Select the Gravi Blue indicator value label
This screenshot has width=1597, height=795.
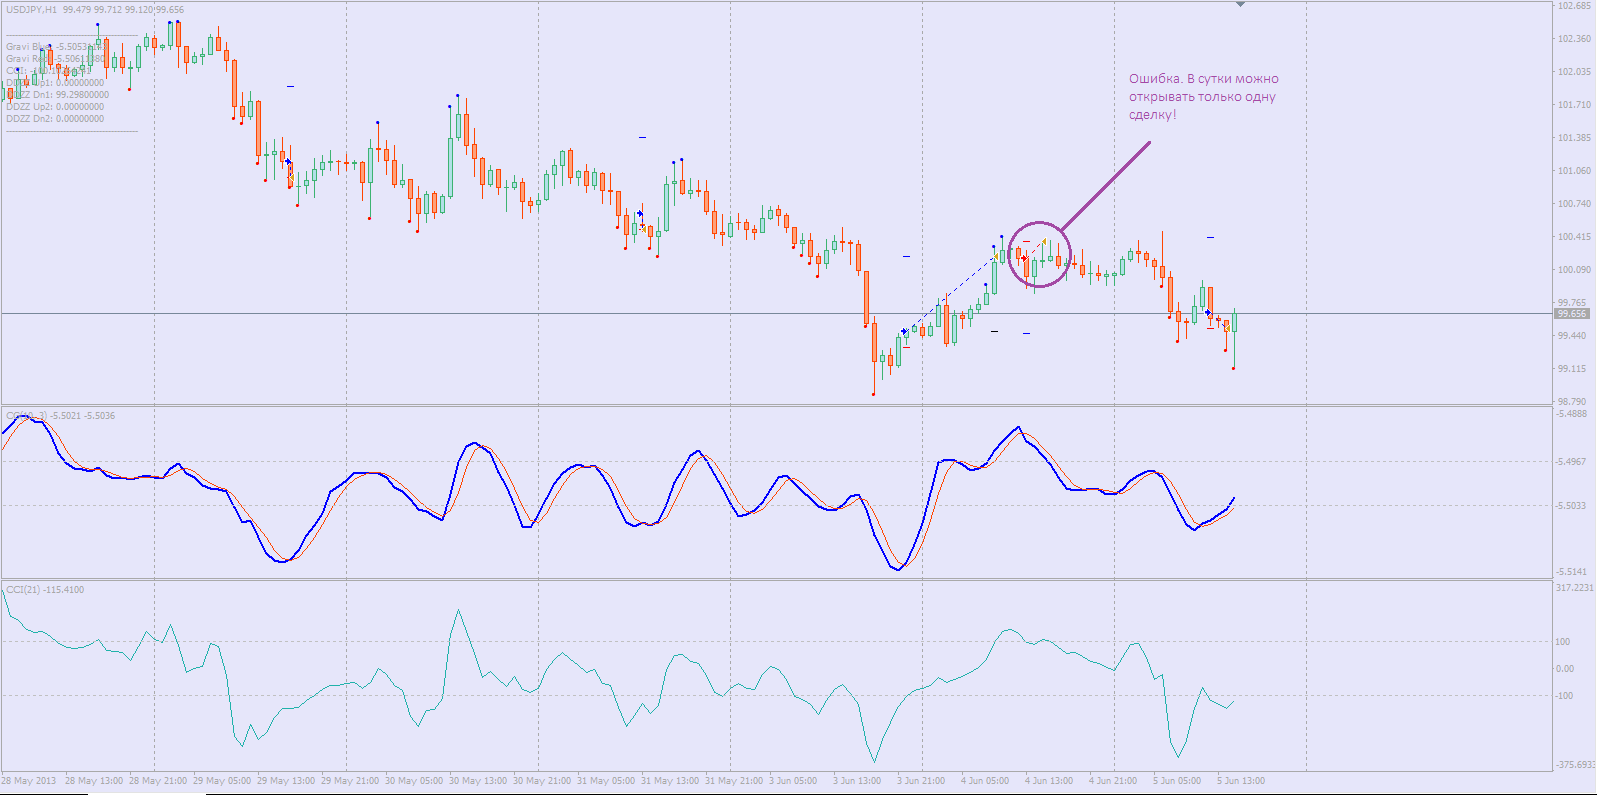point(56,47)
